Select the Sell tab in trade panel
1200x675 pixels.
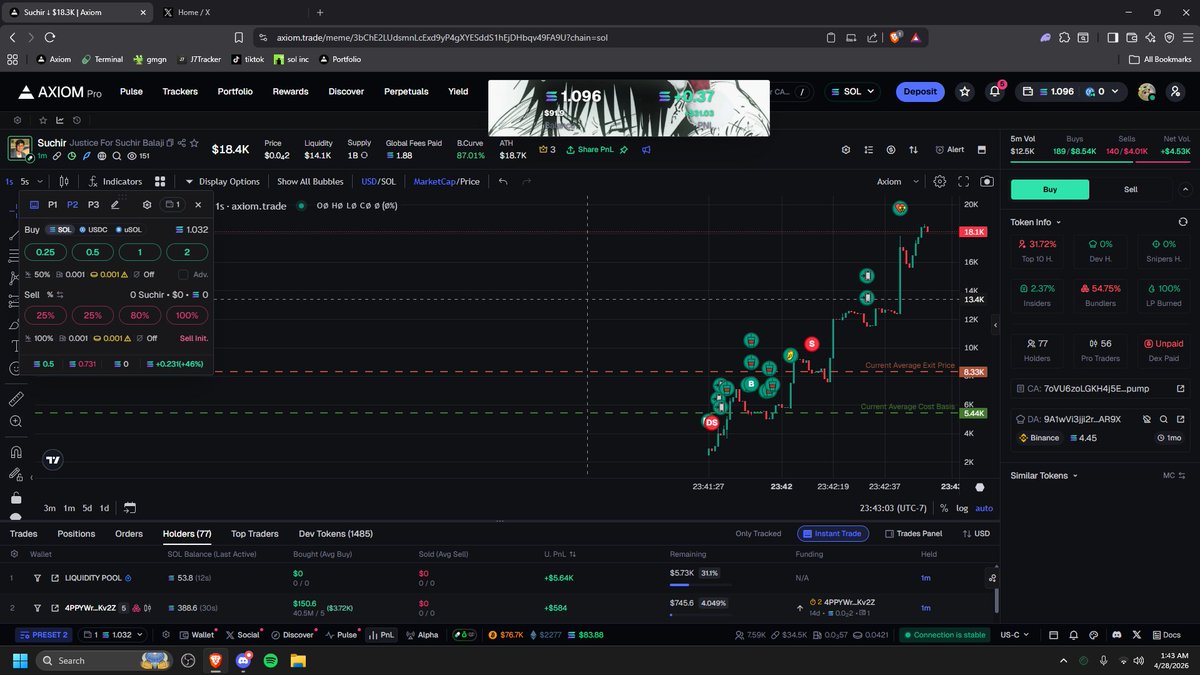point(1130,189)
